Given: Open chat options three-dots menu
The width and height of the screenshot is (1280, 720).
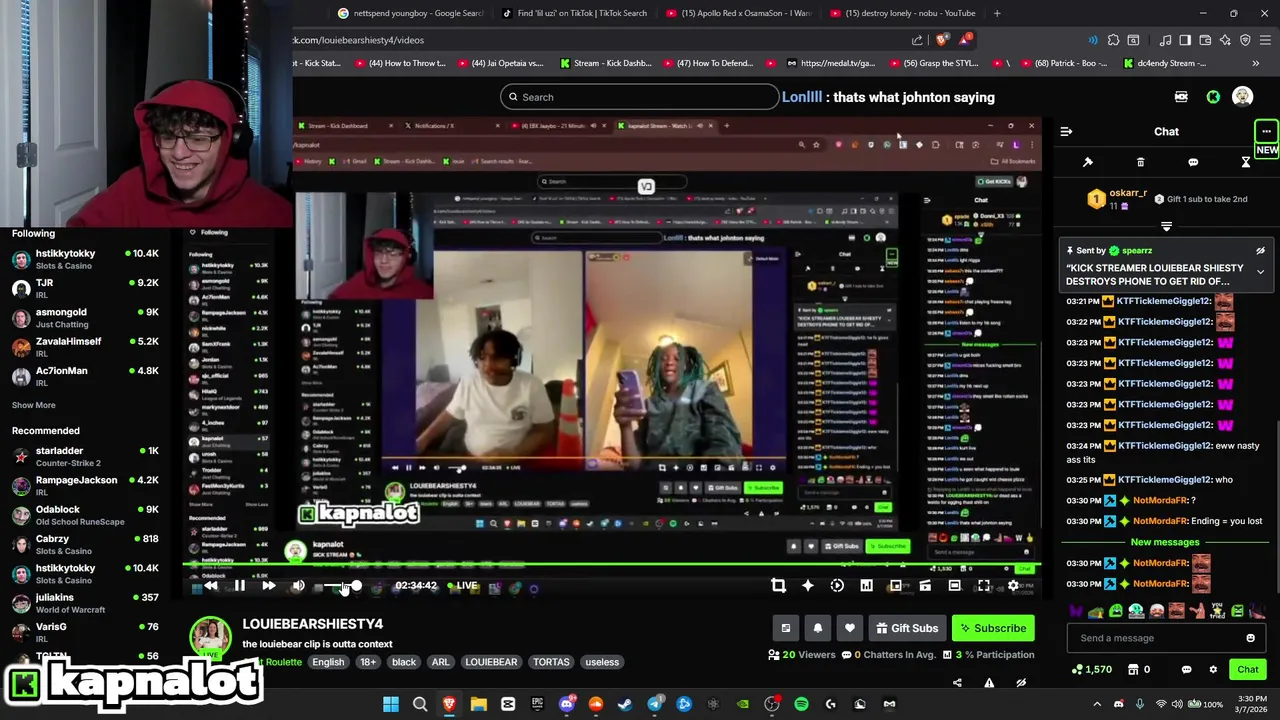Looking at the screenshot, I should (1266, 131).
